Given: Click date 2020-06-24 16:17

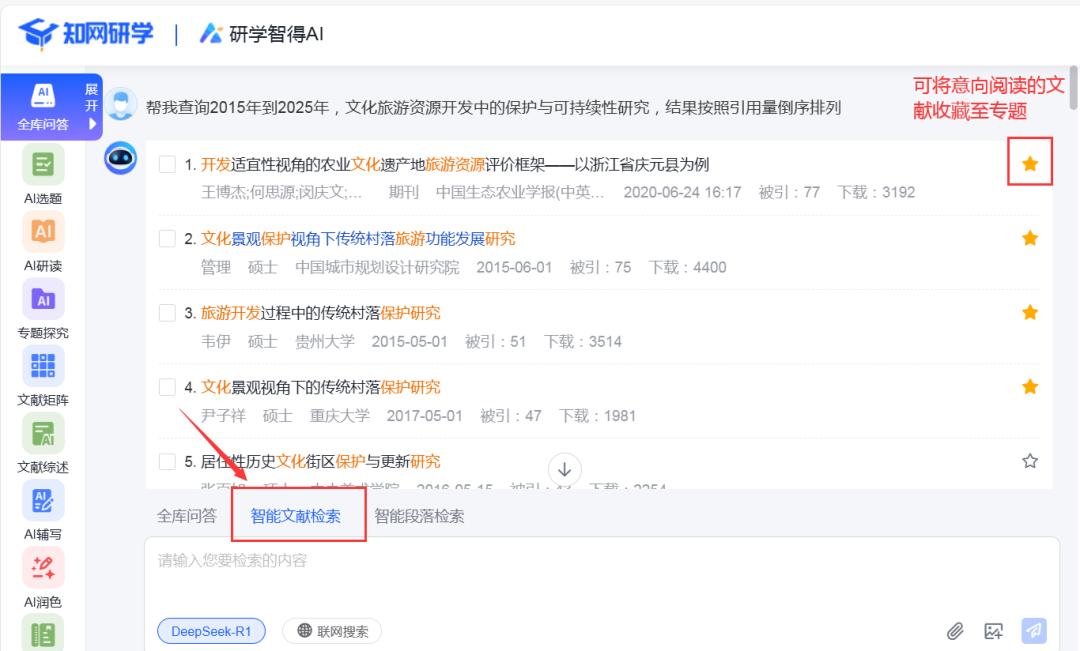Looking at the screenshot, I should [682, 192].
